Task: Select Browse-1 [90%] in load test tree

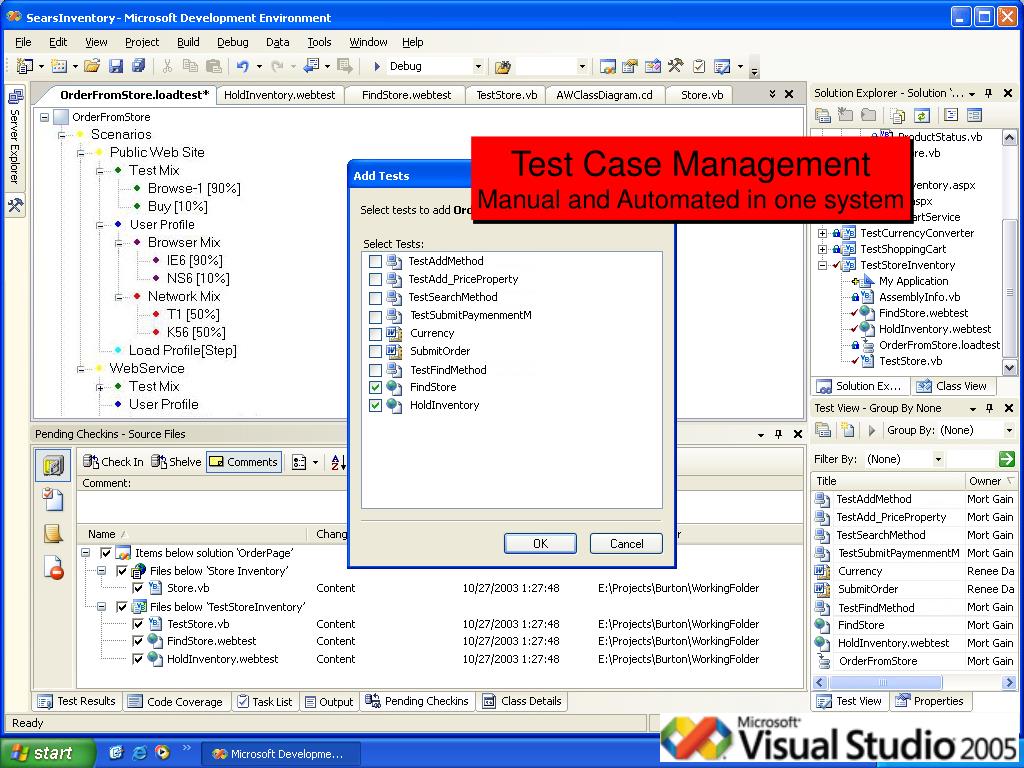Action: click(194, 189)
